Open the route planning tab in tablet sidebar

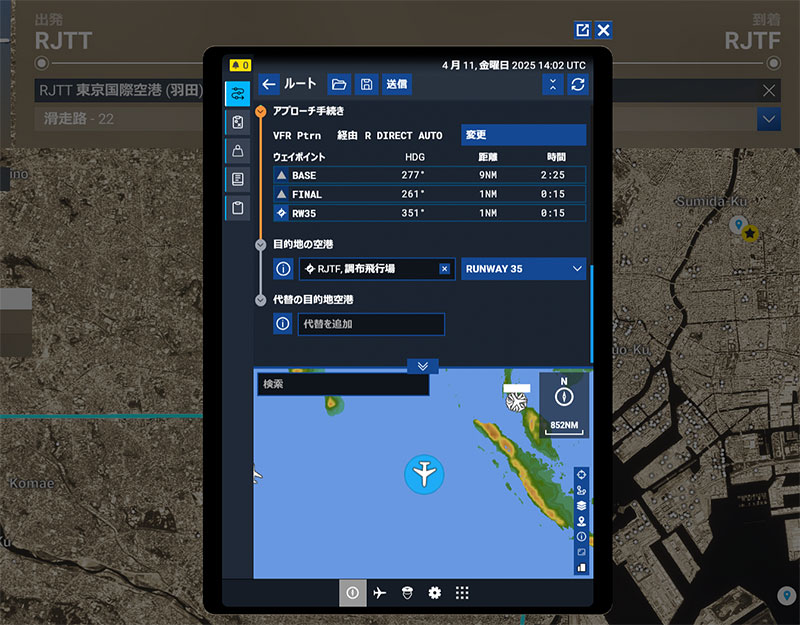click(238, 93)
